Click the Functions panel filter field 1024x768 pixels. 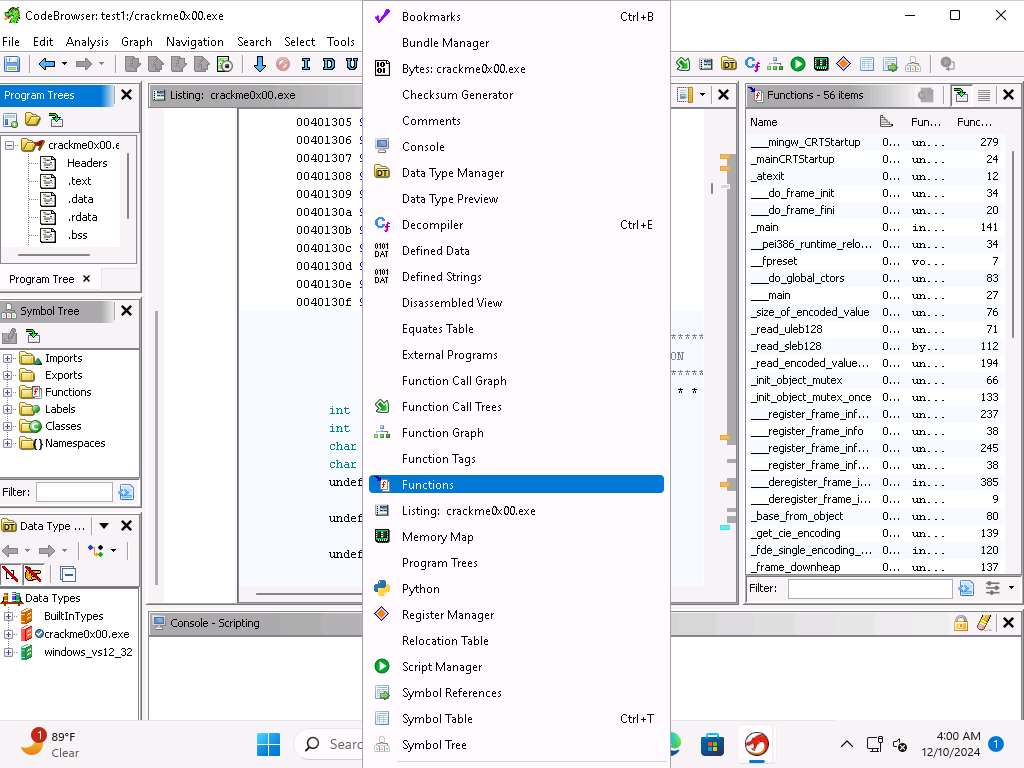tap(869, 589)
